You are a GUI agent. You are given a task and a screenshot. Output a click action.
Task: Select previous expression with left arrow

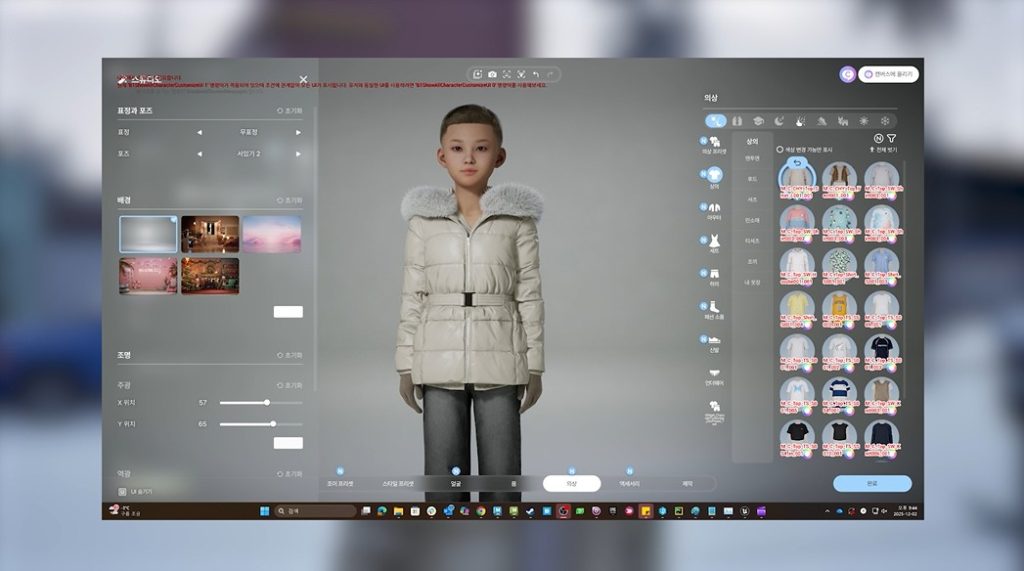pos(199,133)
